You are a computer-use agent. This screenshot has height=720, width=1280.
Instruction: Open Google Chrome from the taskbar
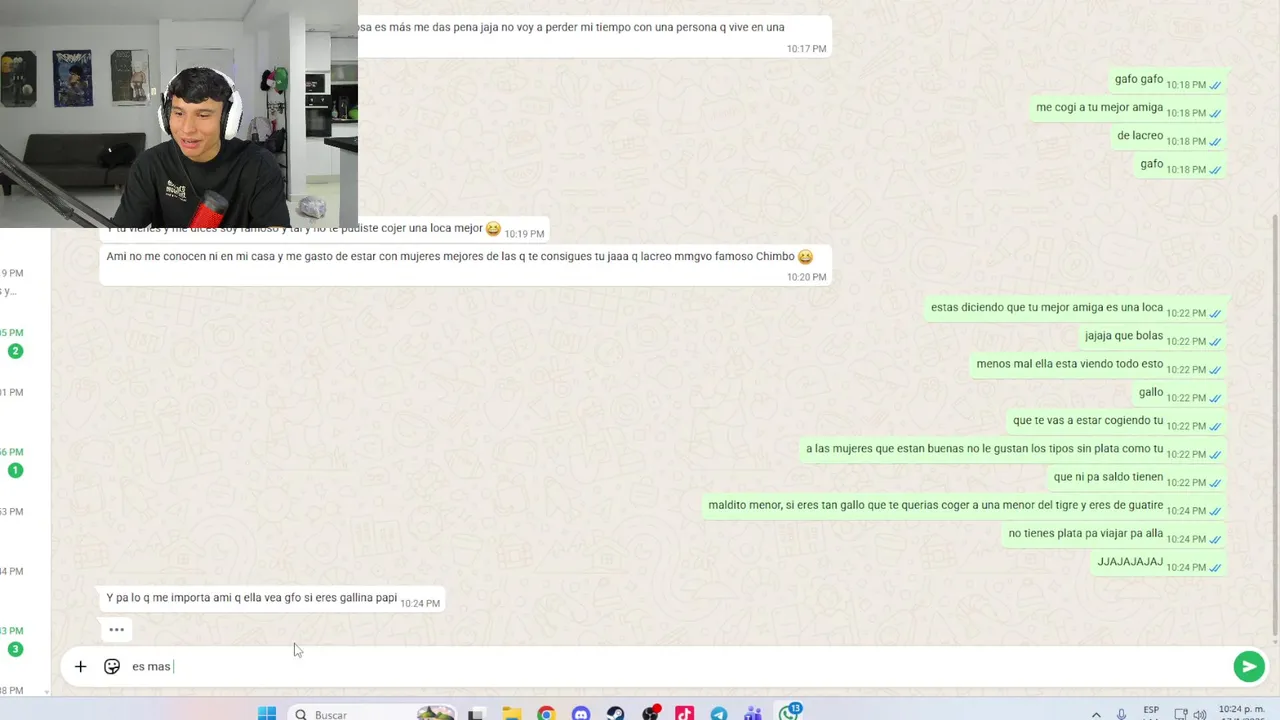[546, 714]
